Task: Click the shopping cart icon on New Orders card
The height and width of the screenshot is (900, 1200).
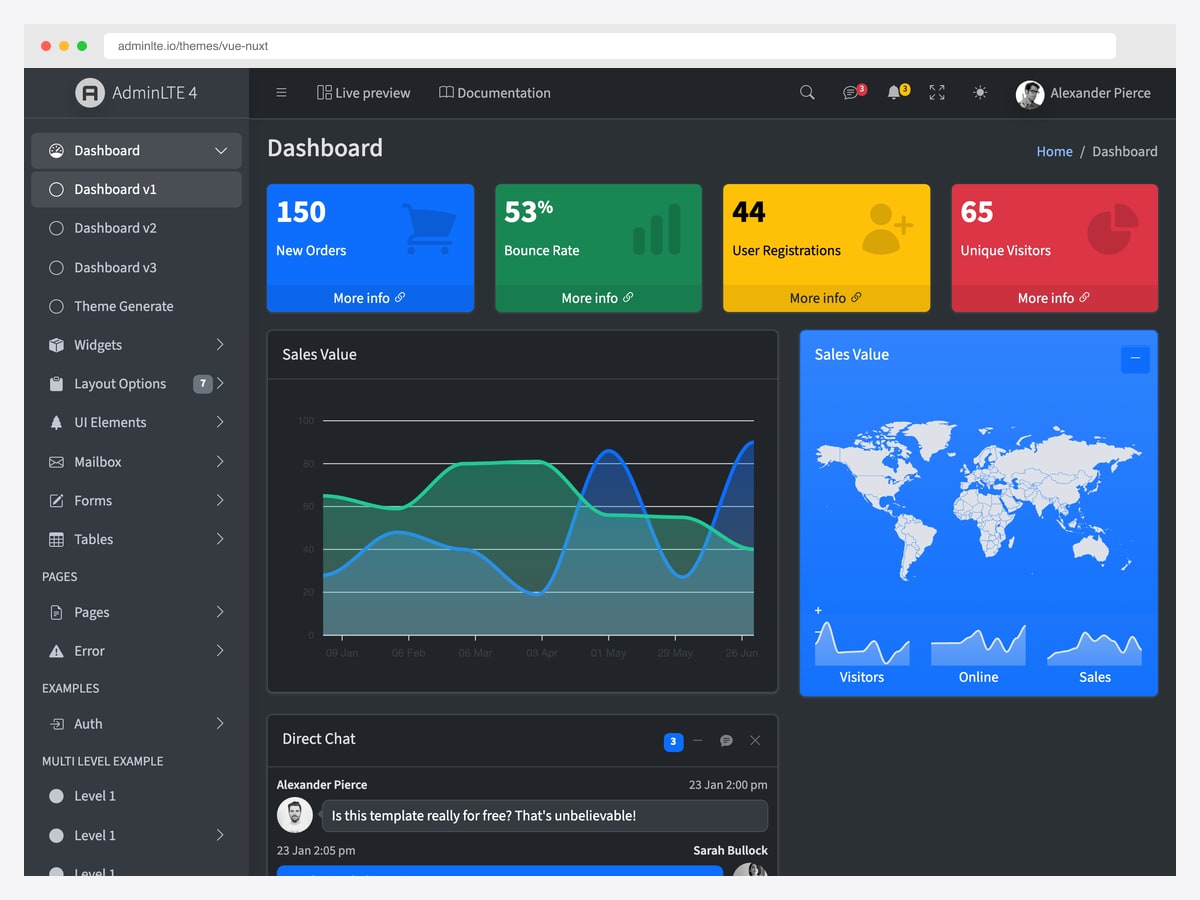Action: point(428,229)
